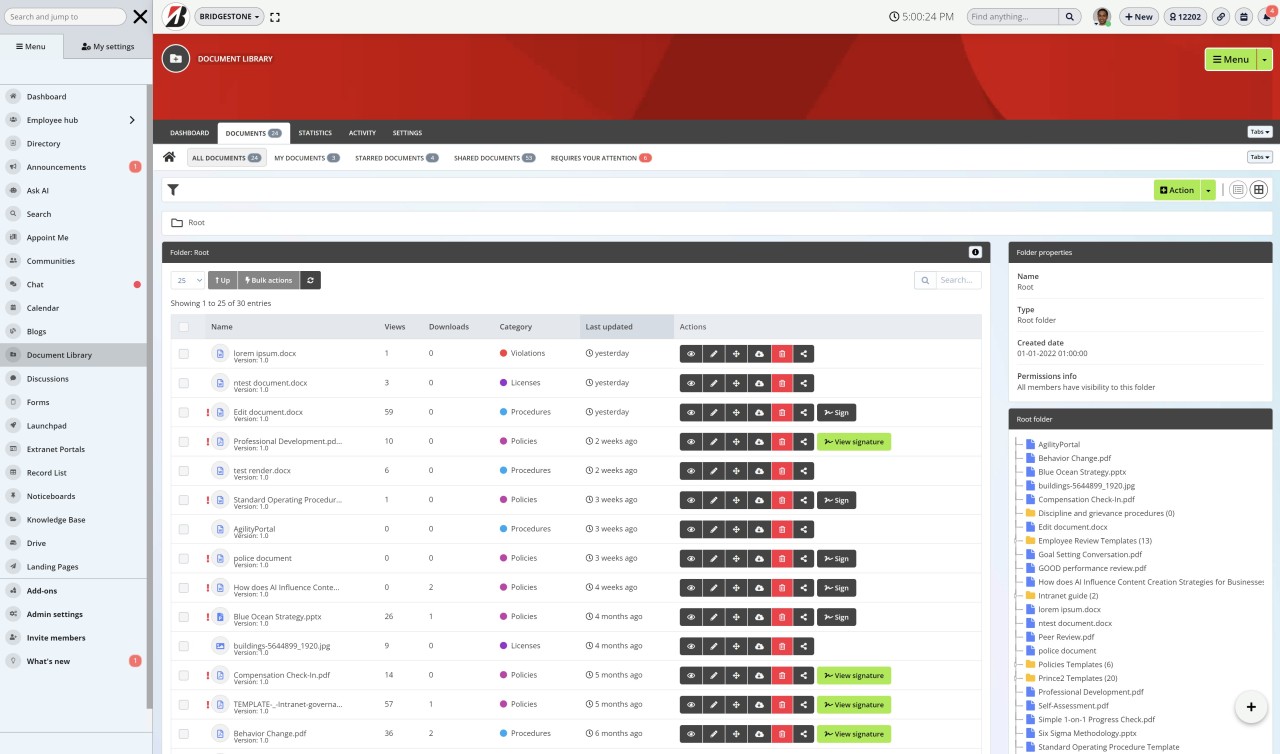Click the green Action button

coord(1177,189)
